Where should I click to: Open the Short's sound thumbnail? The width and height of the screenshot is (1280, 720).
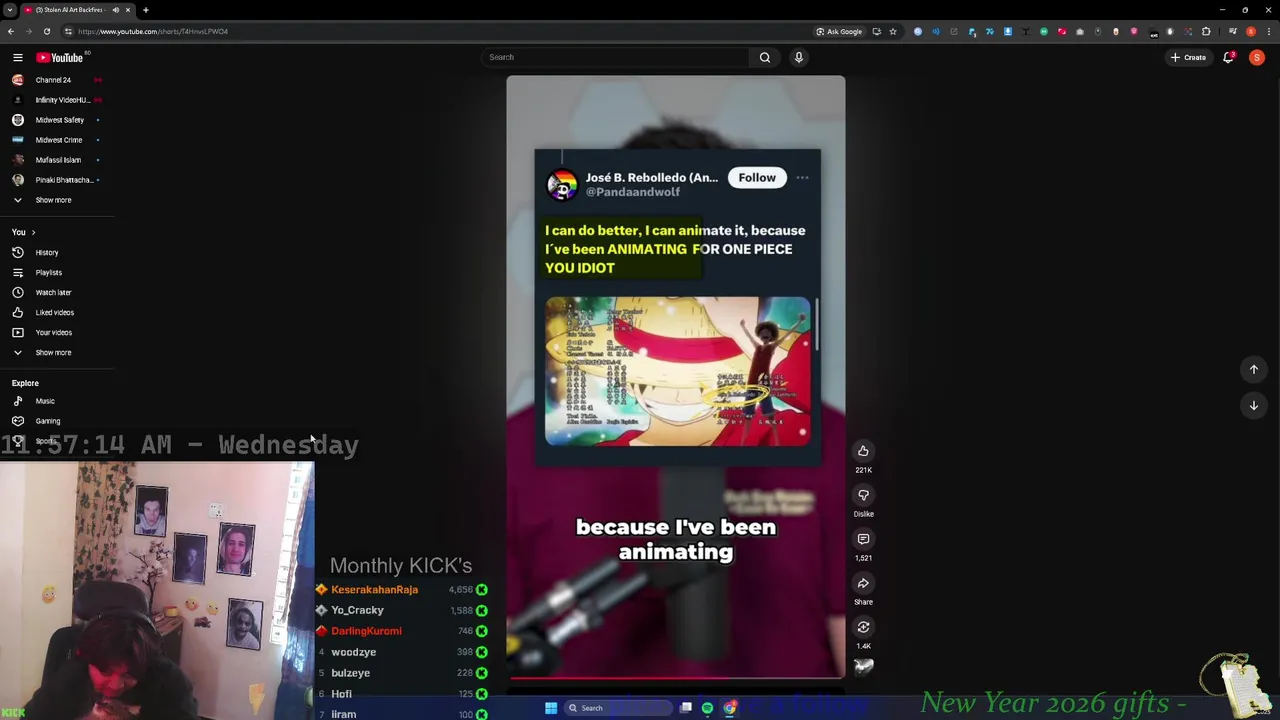[x=863, y=667]
